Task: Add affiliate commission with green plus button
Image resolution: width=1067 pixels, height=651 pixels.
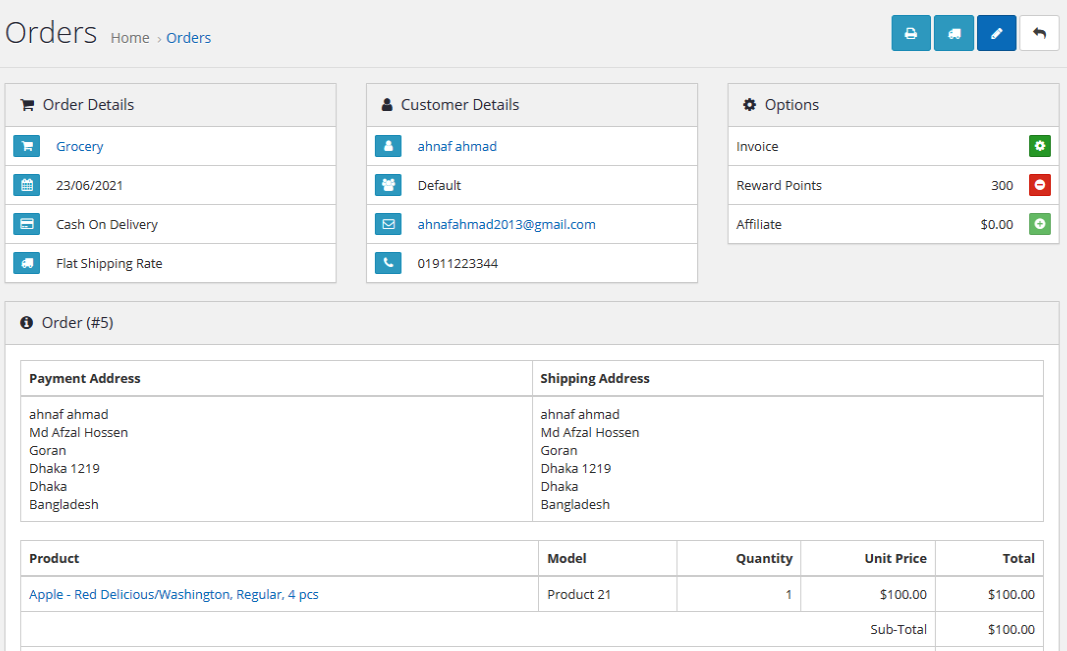Action: pyautogui.click(x=1040, y=224)
